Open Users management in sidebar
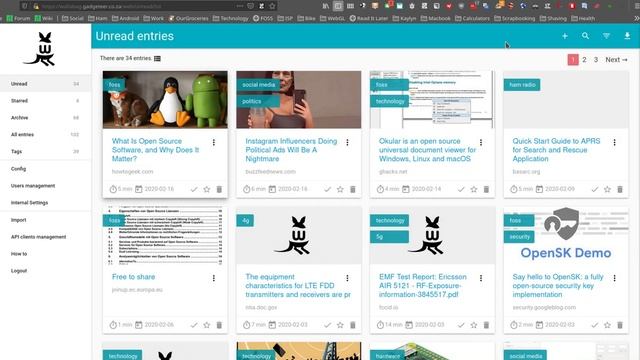The width and height of the screenshot is (640, 360). (x=45, y=186)
